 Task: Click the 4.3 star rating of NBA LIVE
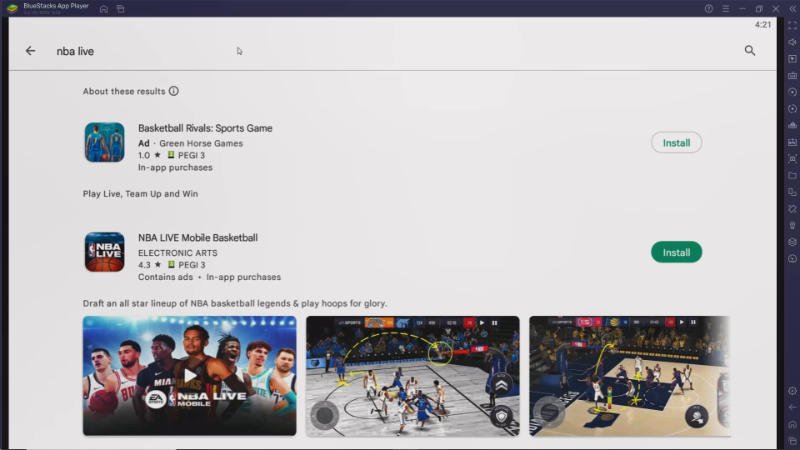pos(149,265)
